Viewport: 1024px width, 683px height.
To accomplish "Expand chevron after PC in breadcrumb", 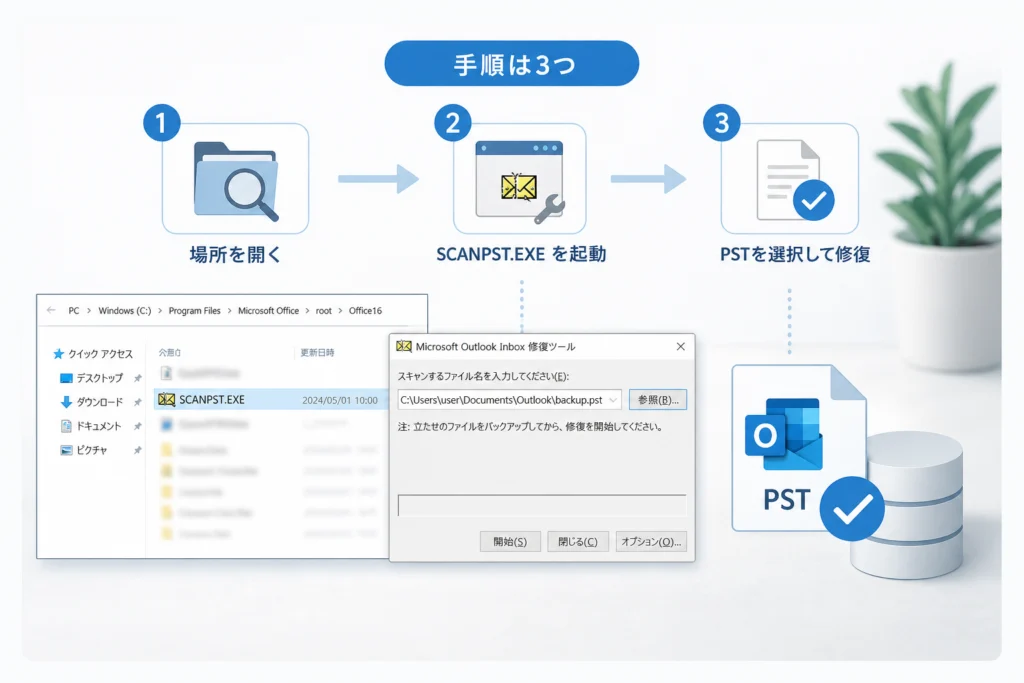I will pos(89,311).
